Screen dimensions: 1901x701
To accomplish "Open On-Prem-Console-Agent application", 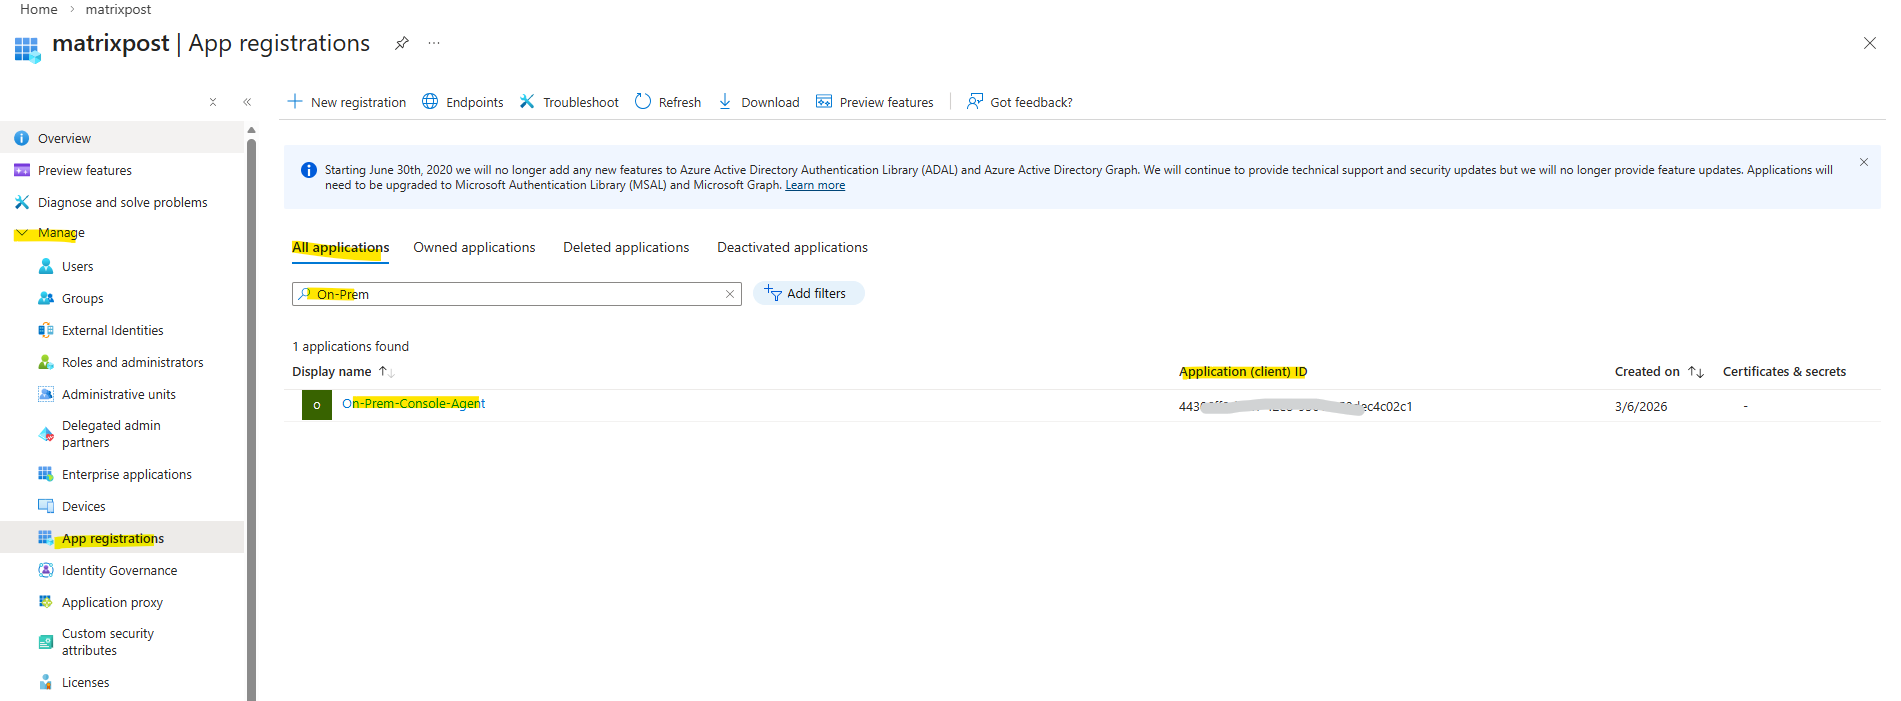I will click(x=413, y=403).
